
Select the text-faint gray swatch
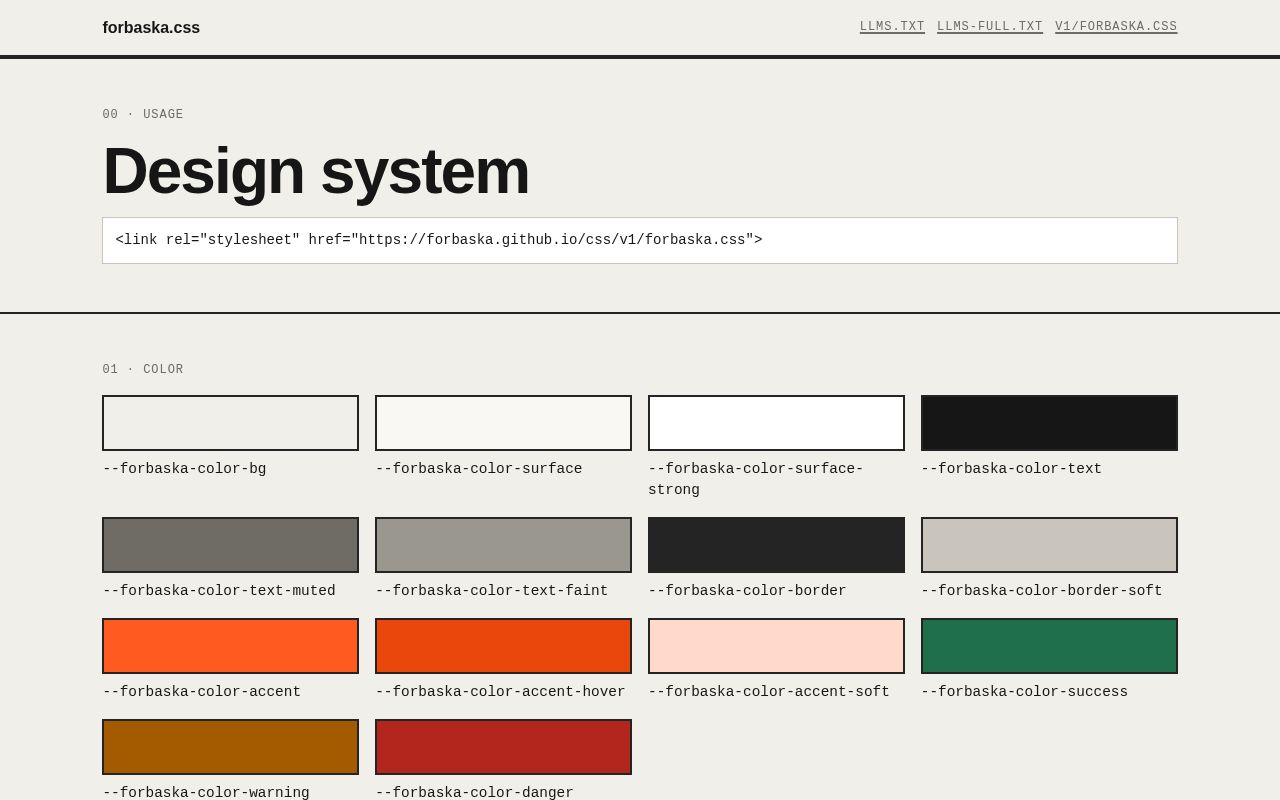point(503,545)
